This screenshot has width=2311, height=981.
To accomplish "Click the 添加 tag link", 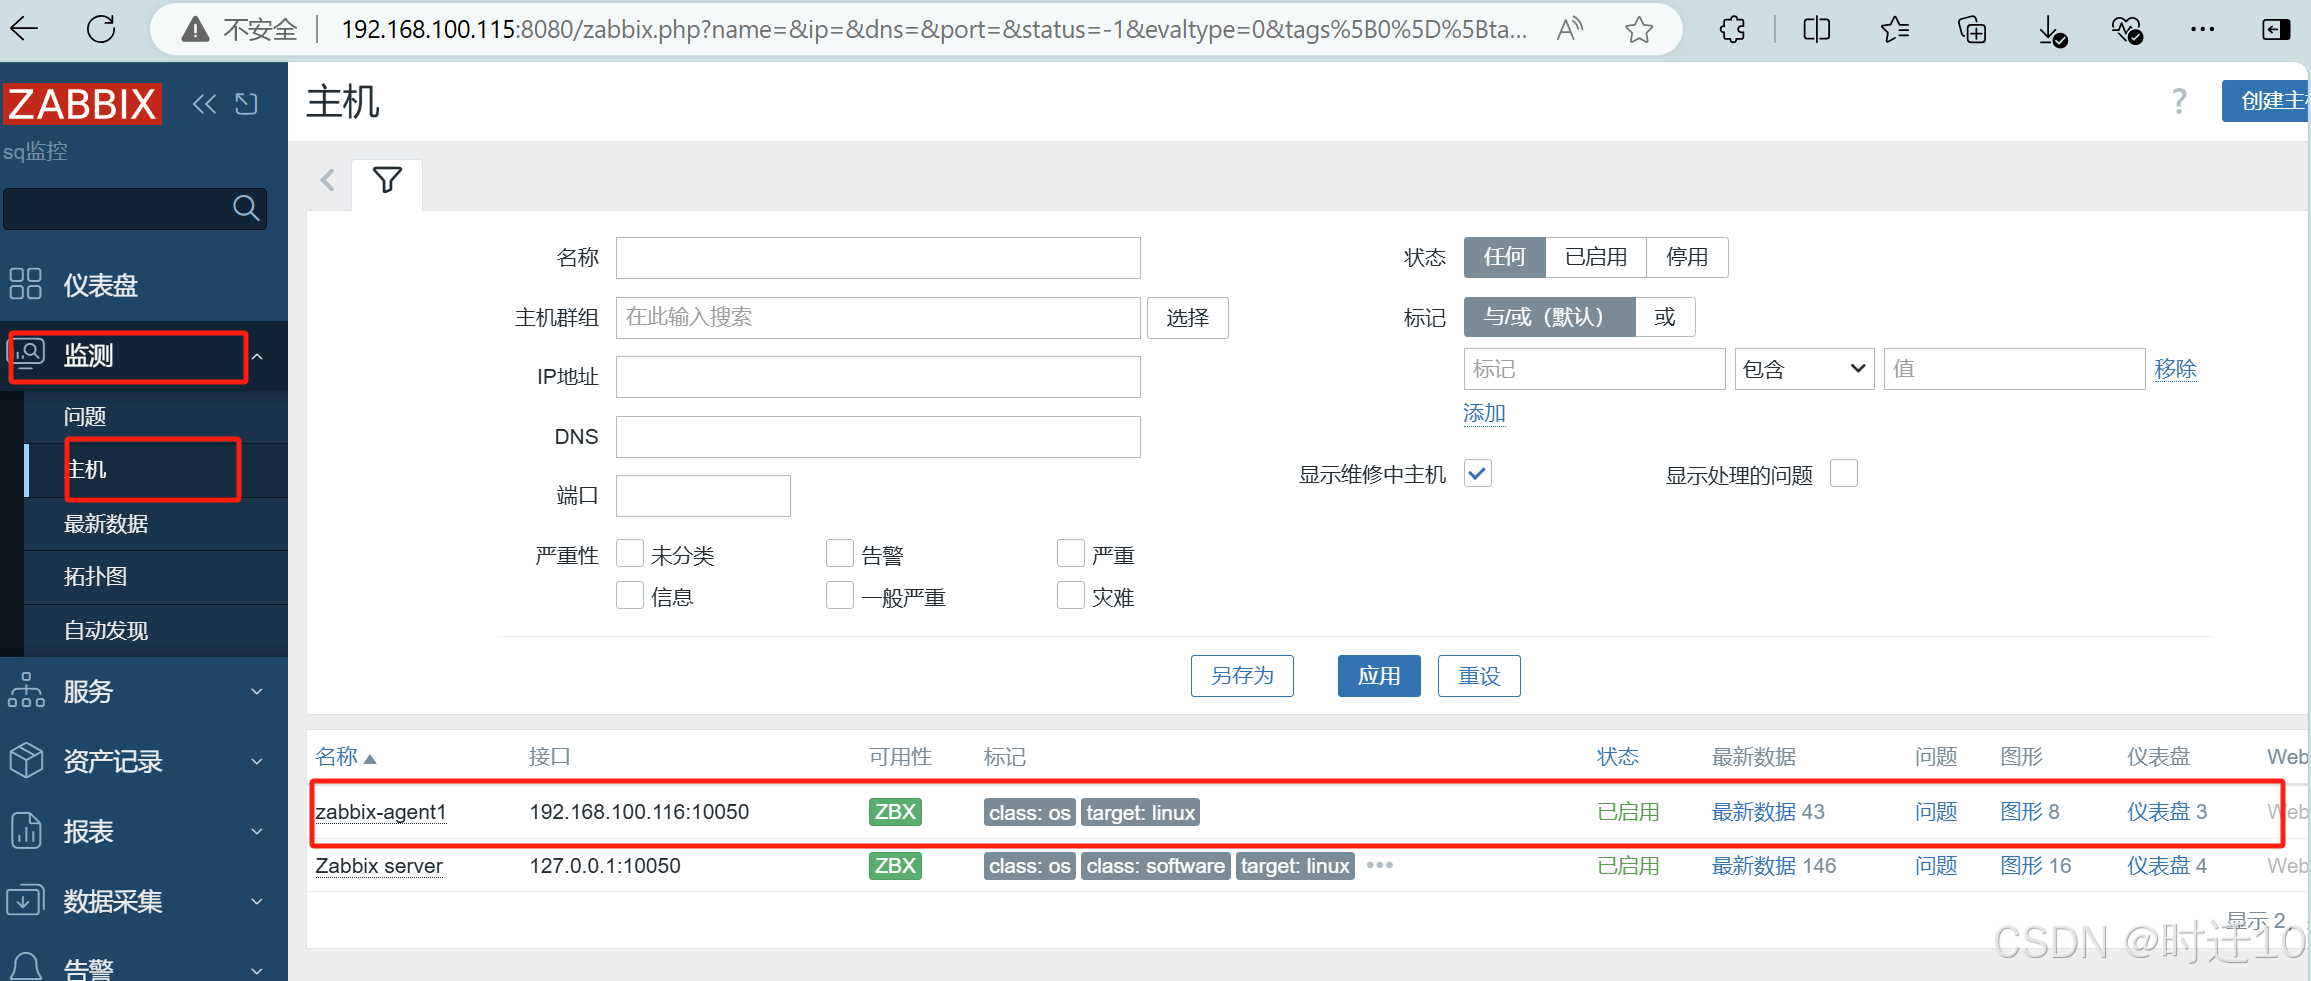I will pos(1484,413).
